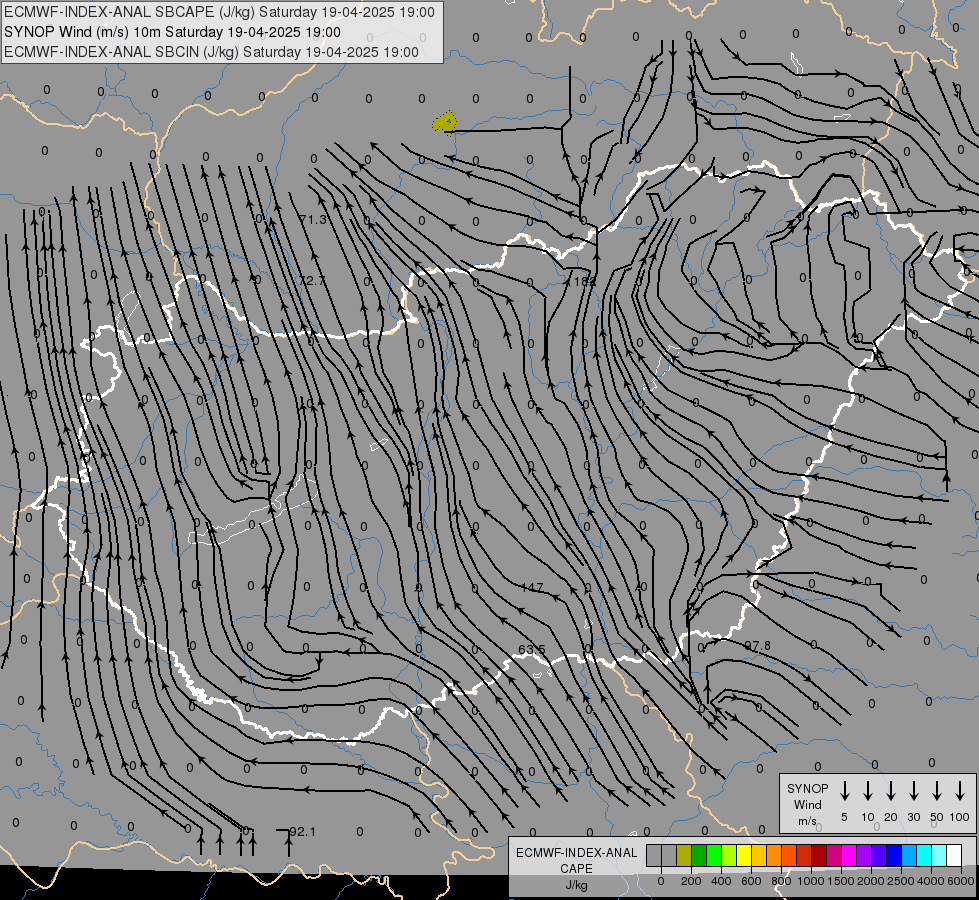Click the 2500 tick label in CAPE legend
This screenshot has height=900, width=979.
point(901,881)
